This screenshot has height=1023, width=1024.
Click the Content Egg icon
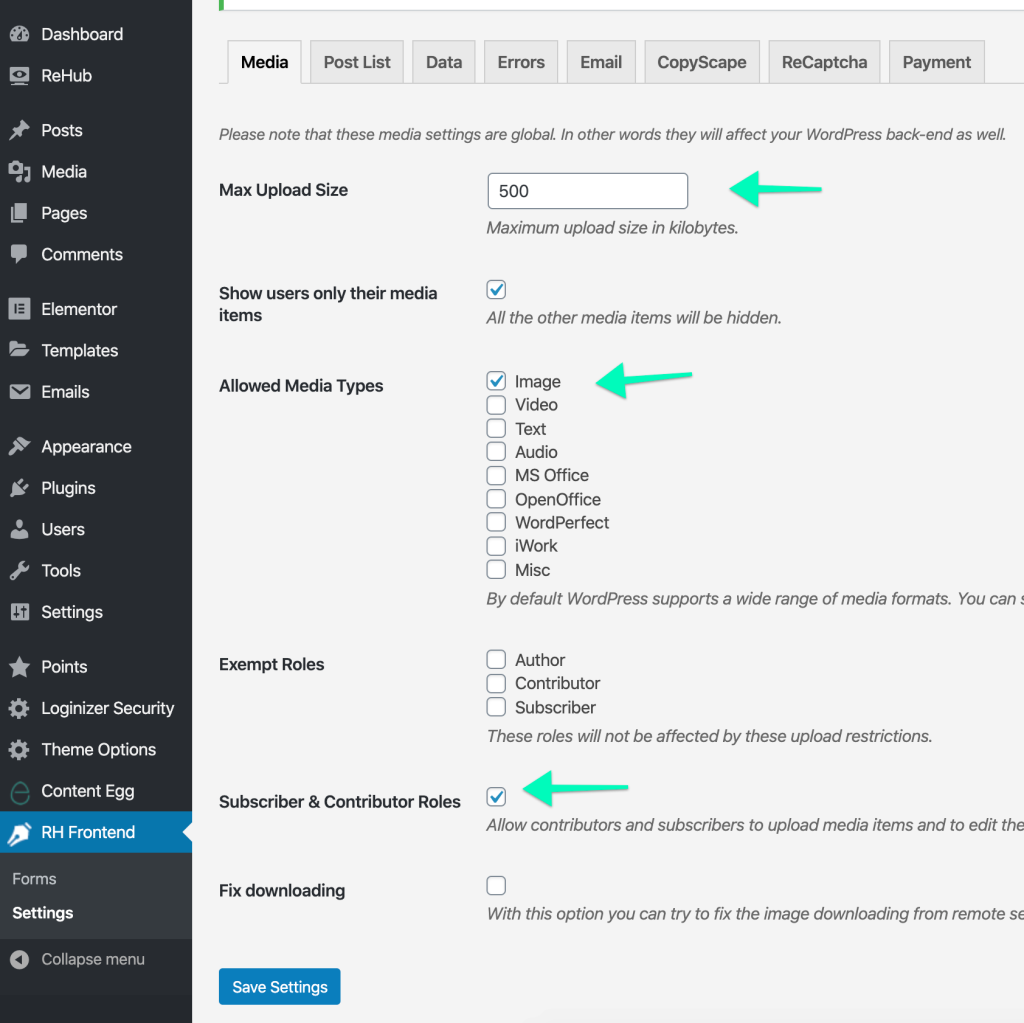19,791
